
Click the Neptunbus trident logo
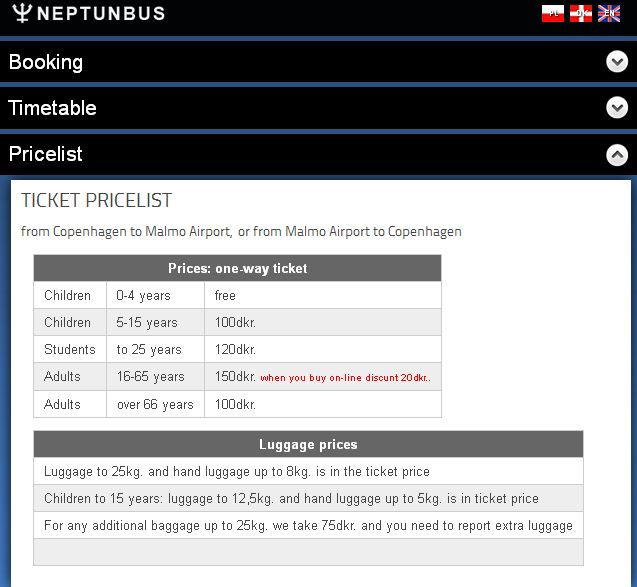19,13
